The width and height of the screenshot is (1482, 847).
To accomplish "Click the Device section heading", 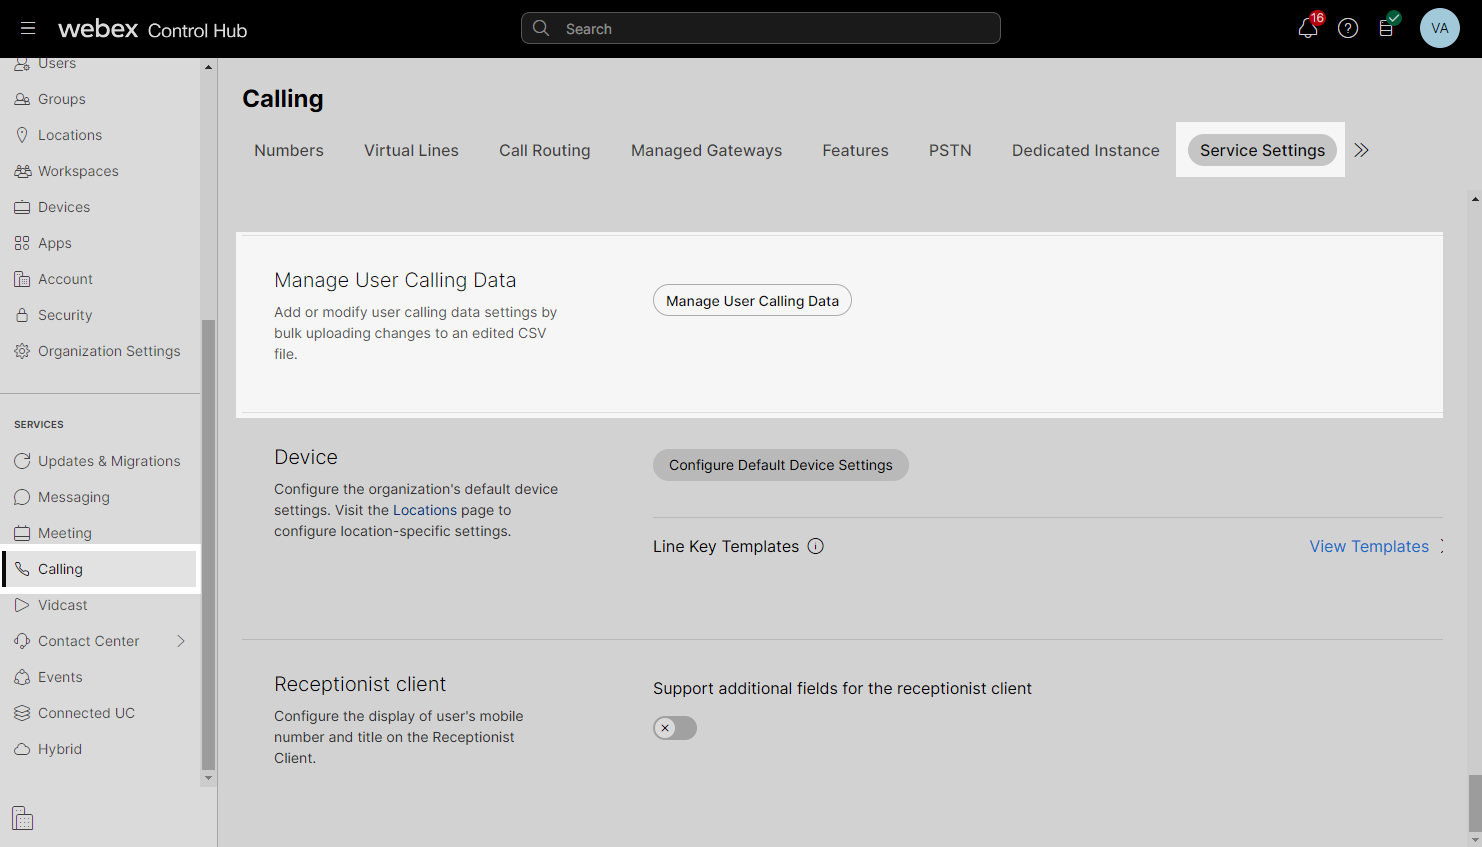I will [306, 457].
